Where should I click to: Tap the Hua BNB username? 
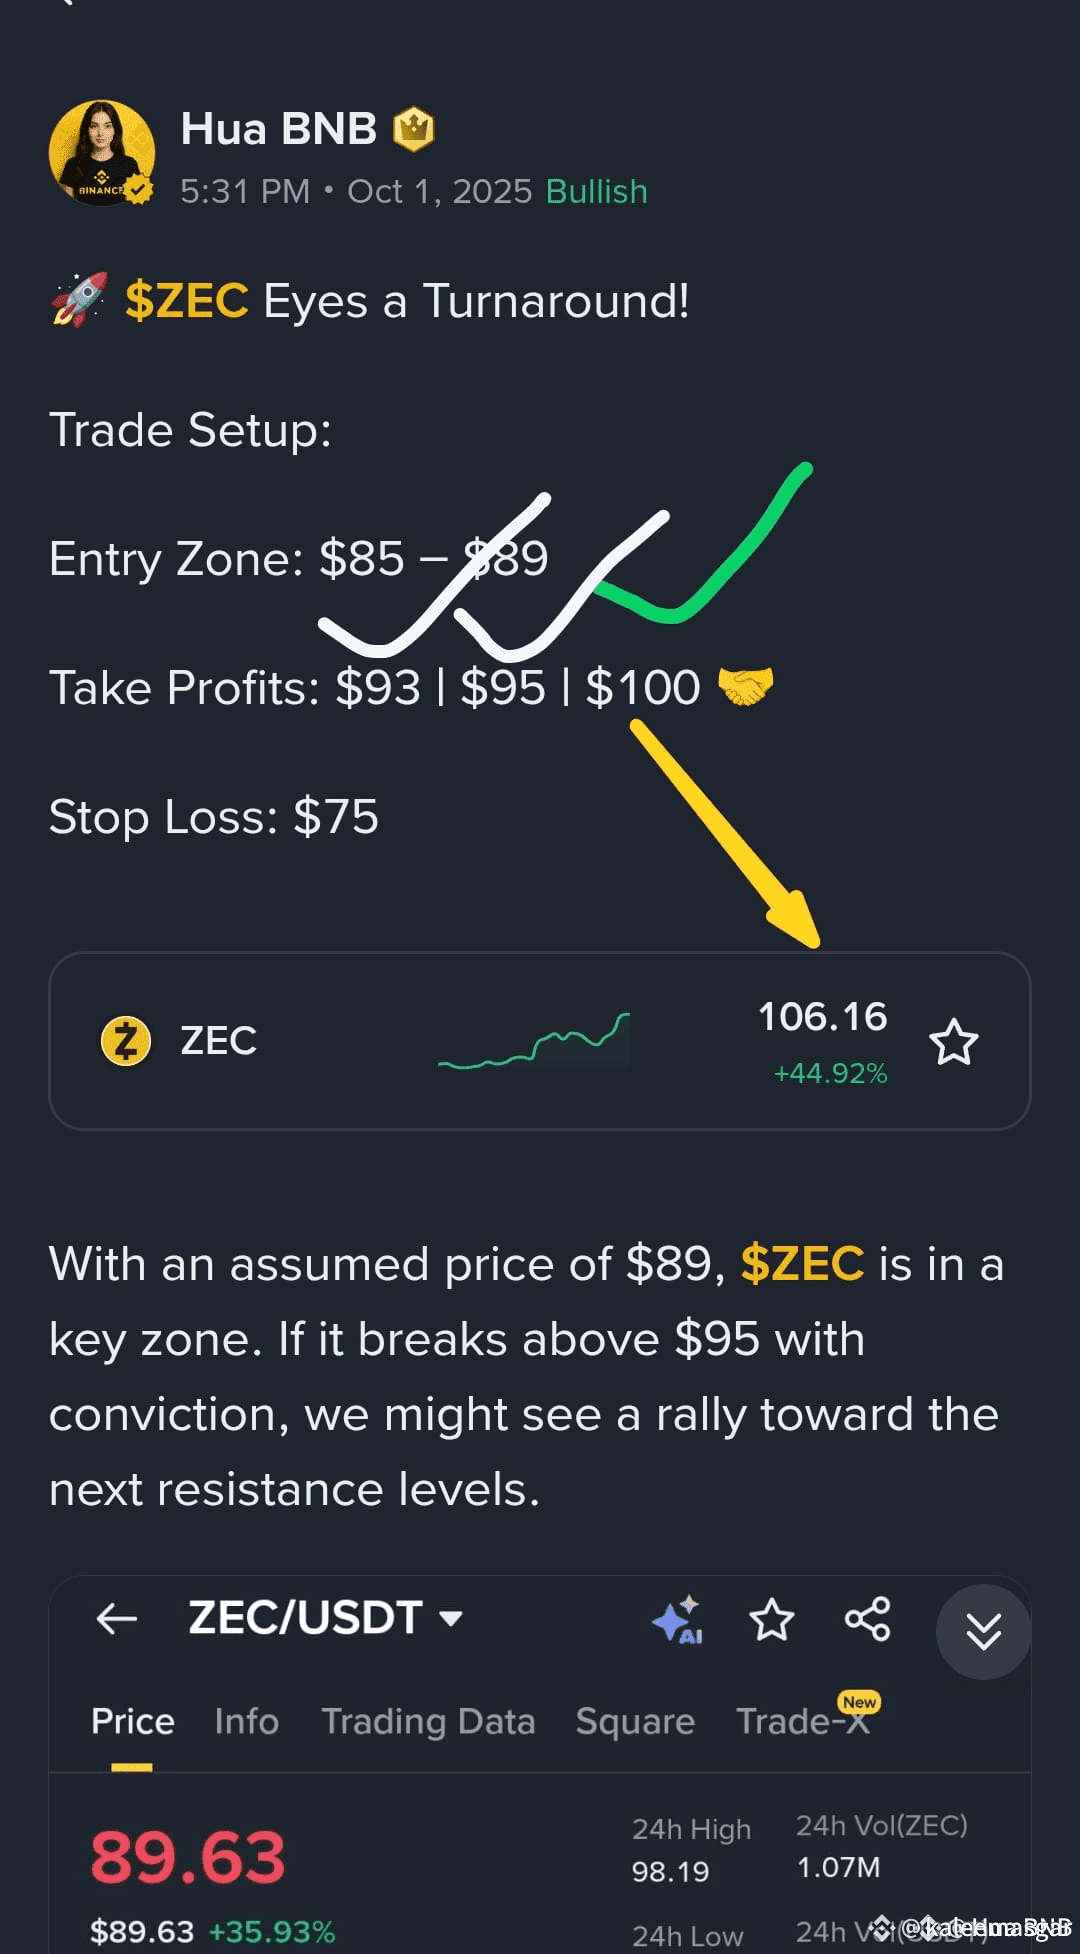(x=278, y=129)
